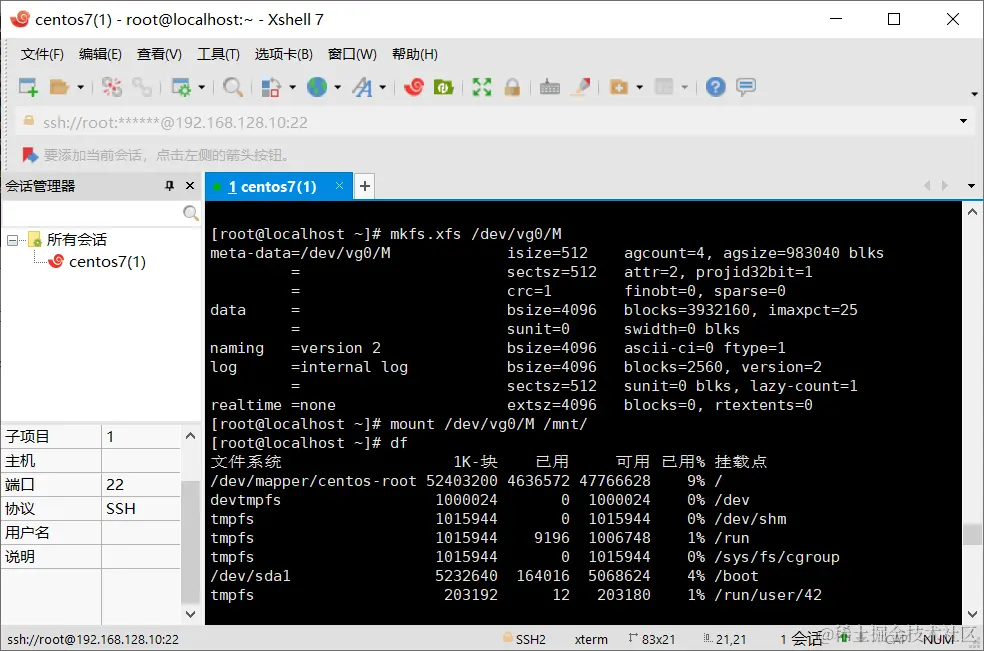Open the 查看(V) menu
984x651 pixels.
click(x=159, y=54)
